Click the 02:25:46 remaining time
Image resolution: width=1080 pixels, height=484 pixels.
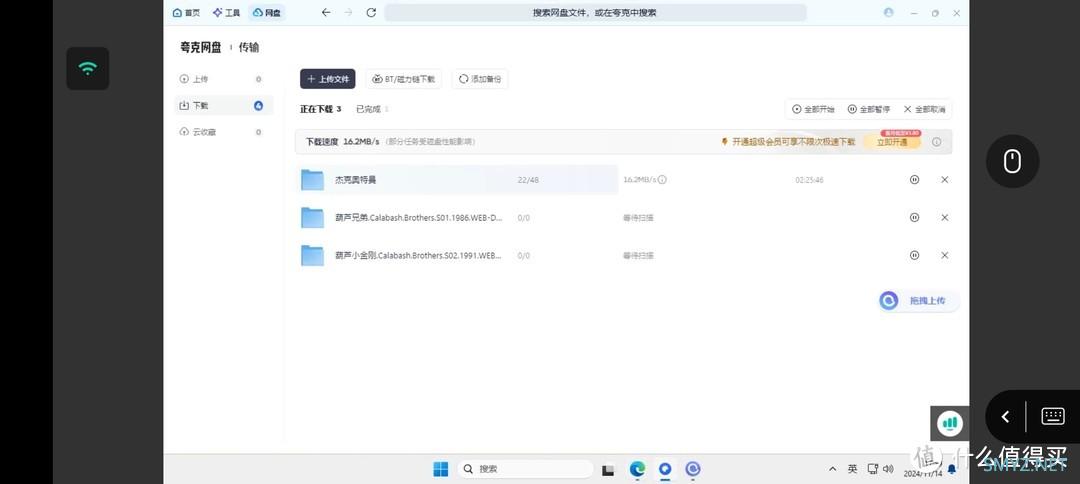tap(809, 180)
